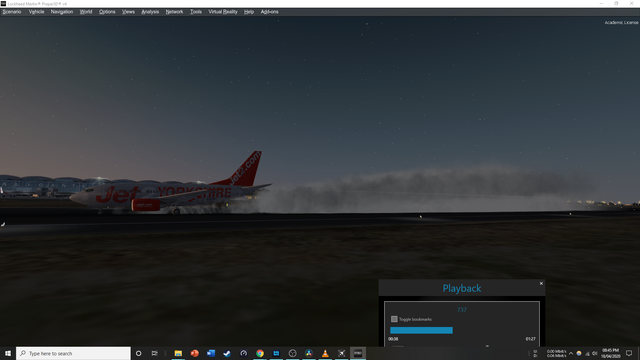Click the Playback progress bar
Screen dimensions: 640x360
421,330
